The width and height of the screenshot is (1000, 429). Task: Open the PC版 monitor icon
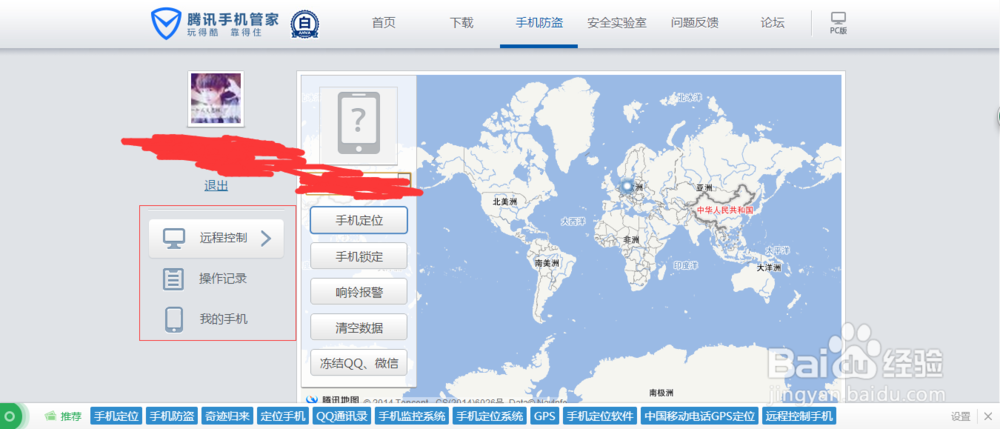click(839, 18)
